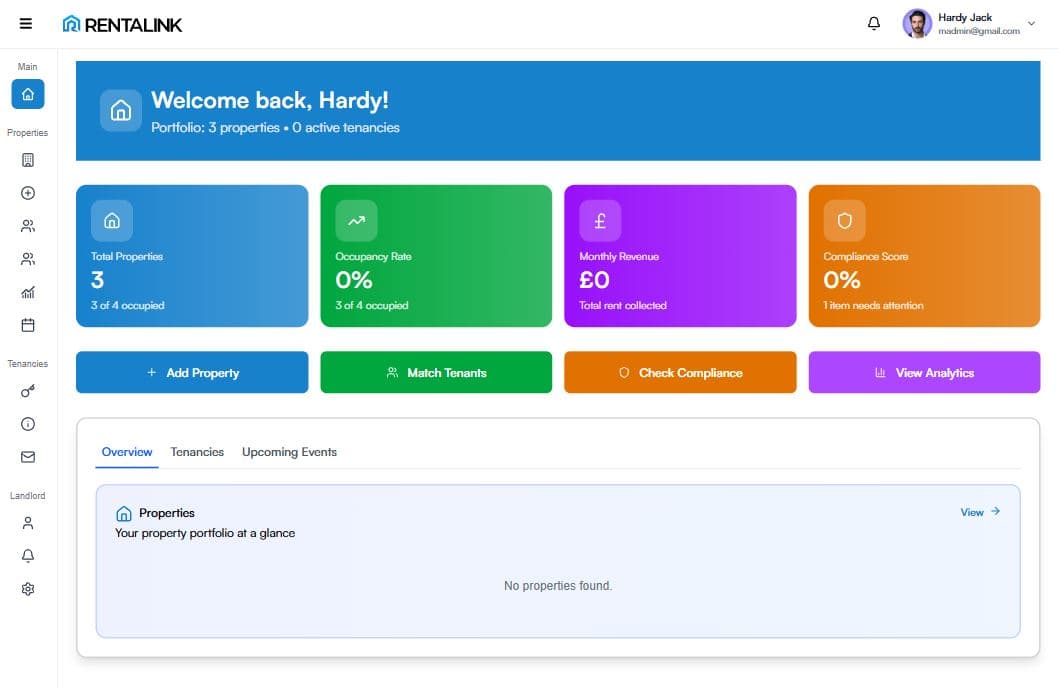The width and height of the screenshot is (1058, 689).
Task: Open the calendar icon in sidebar
Action: click(x=28, y=325)
